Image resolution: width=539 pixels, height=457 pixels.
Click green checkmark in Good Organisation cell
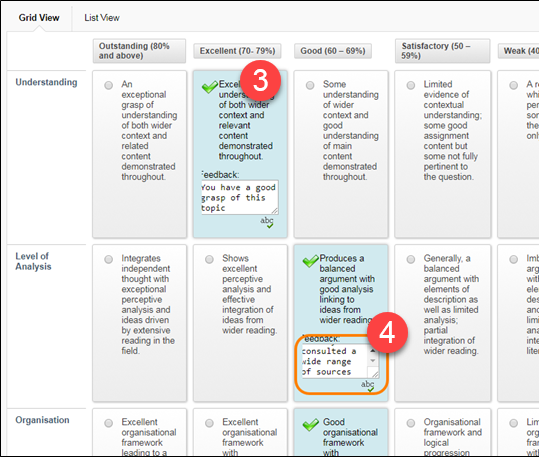pyautogui.click(x=310, y=425)
